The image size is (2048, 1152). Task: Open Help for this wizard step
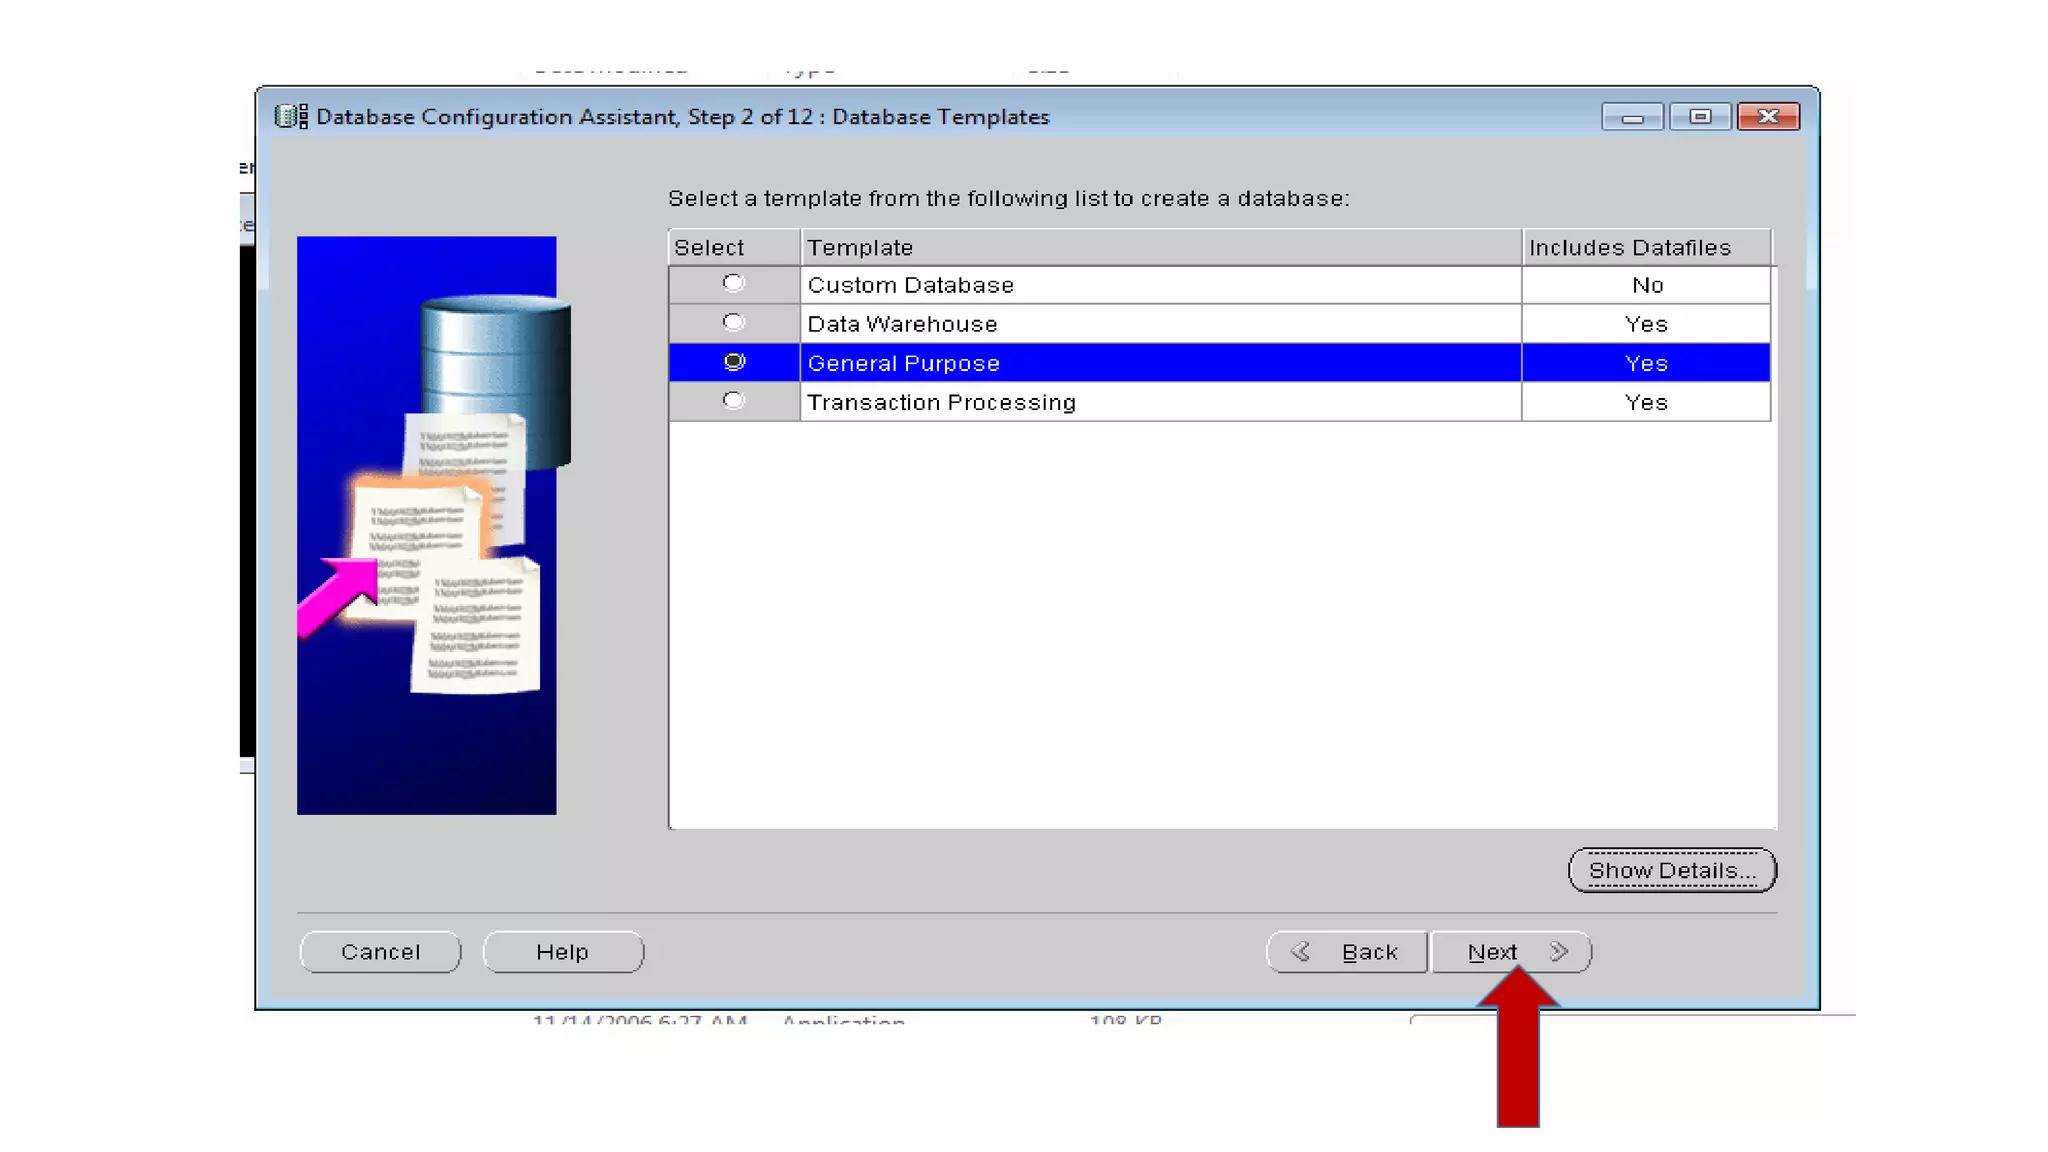point(562,951)
